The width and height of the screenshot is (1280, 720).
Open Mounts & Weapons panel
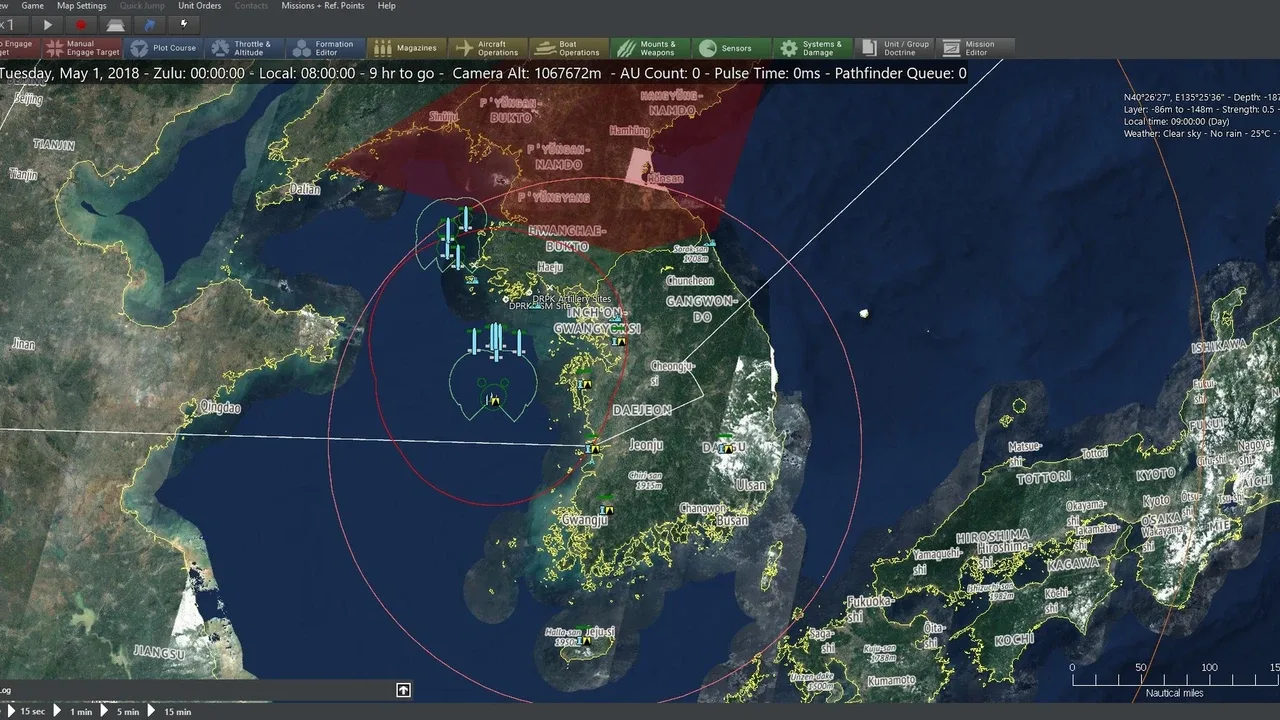coord(650,48)
